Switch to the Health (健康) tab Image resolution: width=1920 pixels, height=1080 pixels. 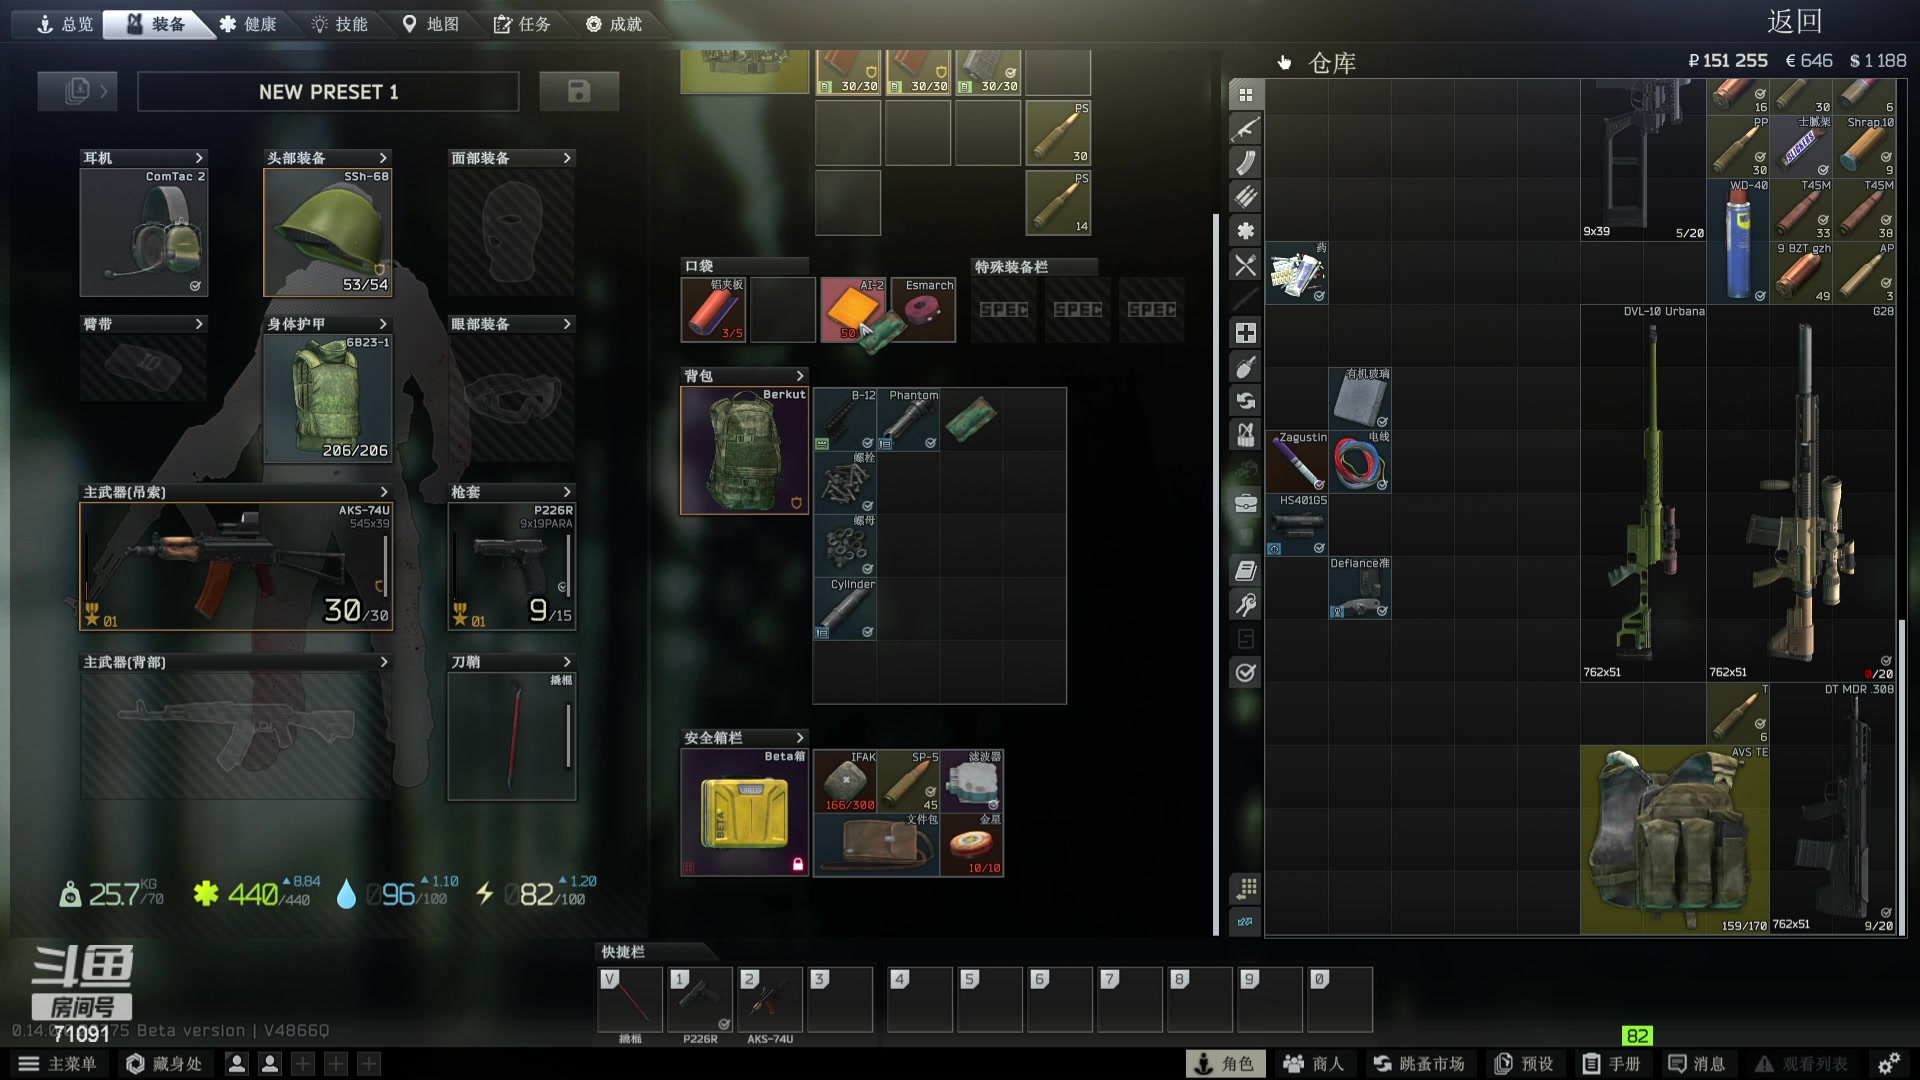[x=248, y=24]
